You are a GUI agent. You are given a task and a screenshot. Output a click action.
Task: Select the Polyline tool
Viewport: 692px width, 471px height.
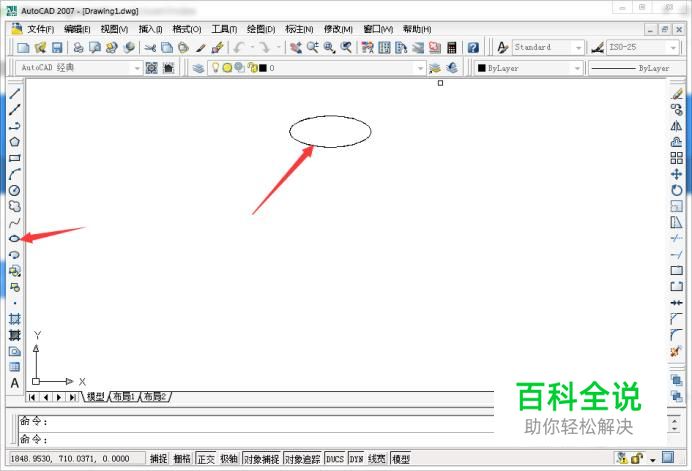tap(15, 126)
